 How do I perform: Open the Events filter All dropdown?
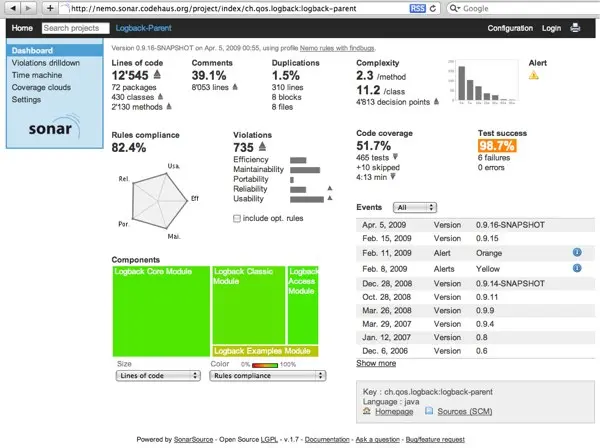[415, 207]
